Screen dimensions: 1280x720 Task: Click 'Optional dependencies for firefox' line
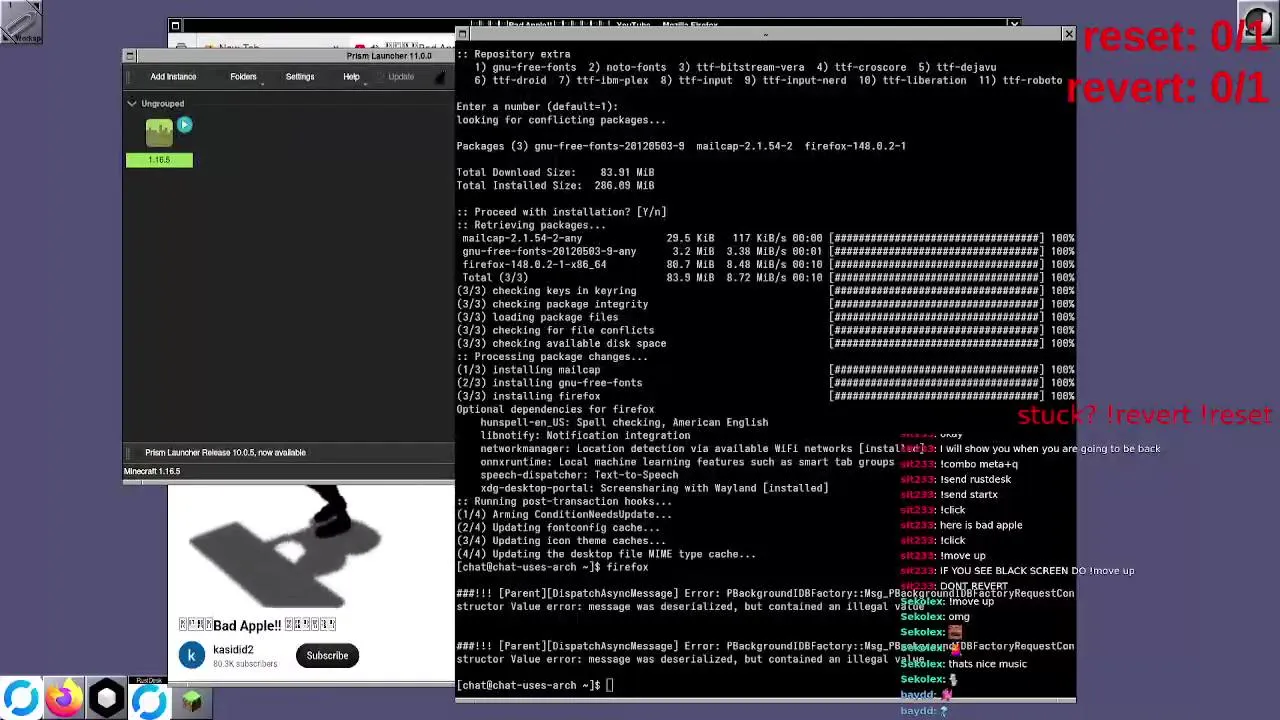point(555,409)
